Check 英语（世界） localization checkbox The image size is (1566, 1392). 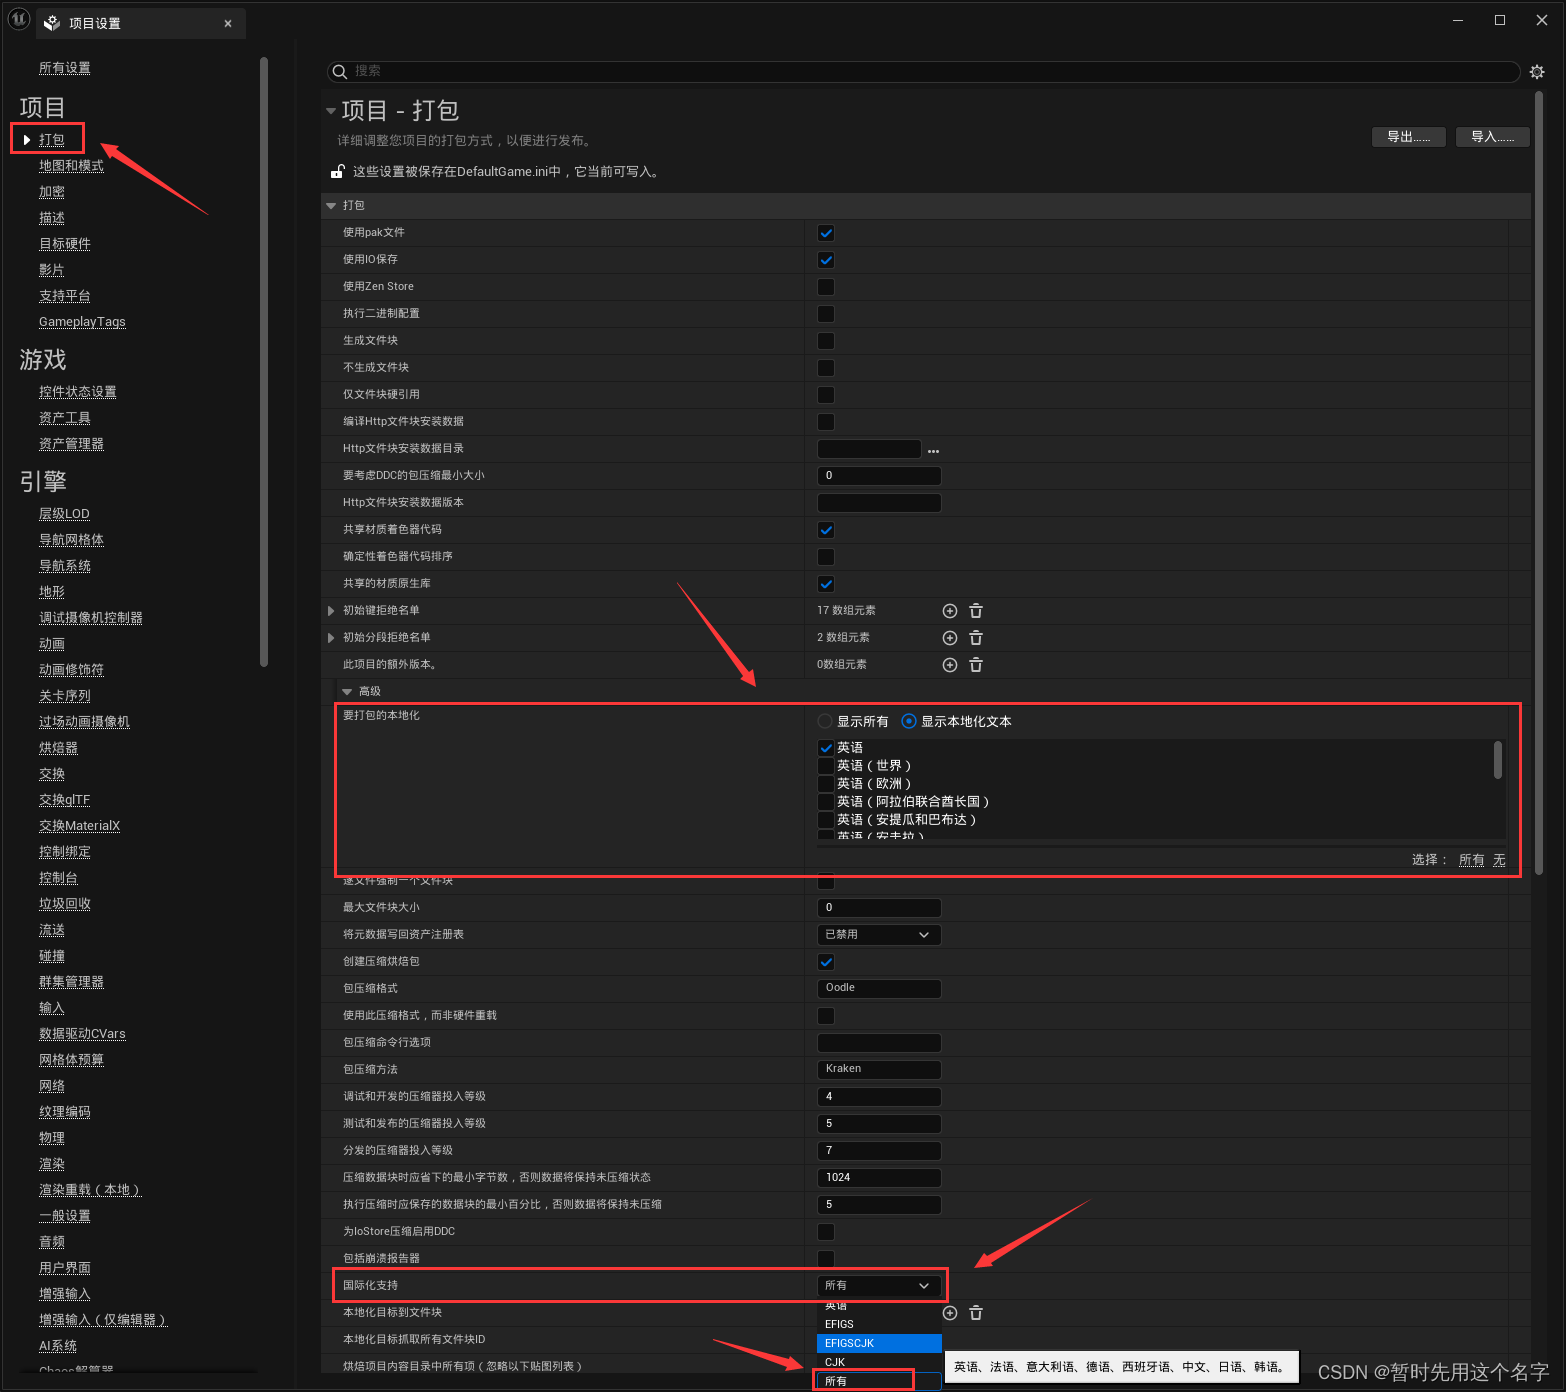click(826, 766)
